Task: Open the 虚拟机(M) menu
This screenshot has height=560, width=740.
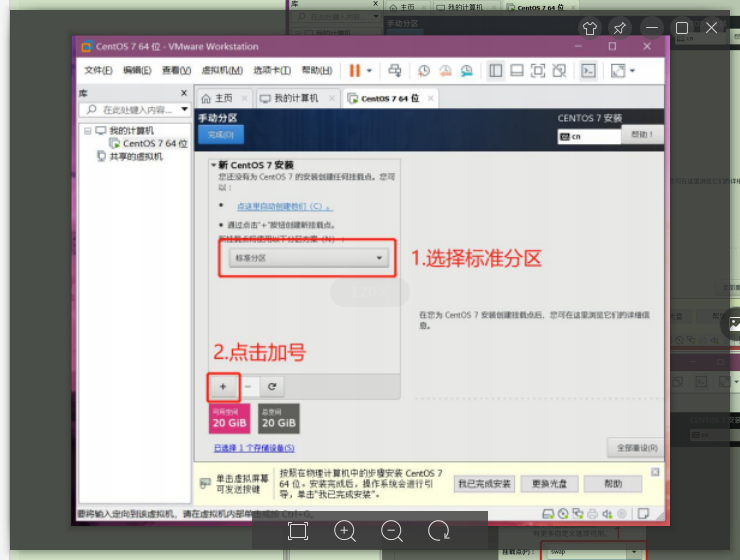Action: coord(222,70)
